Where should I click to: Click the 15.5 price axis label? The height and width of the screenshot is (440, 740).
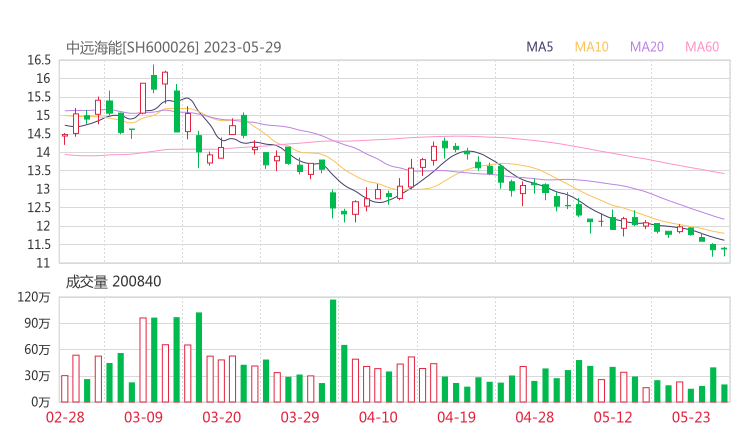[39, 97]
